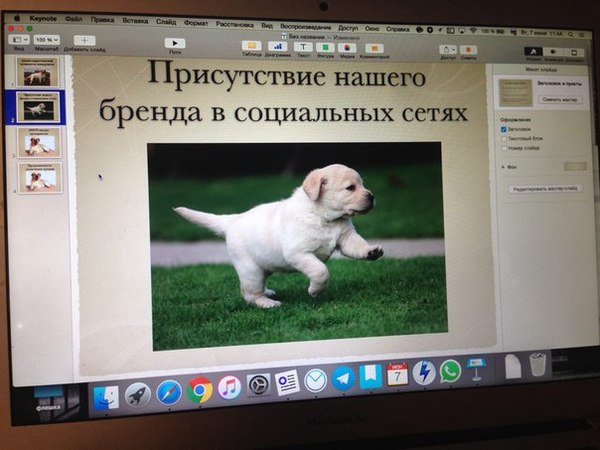Open the Вид view dropdown in toolbar
Screen dimensions: 600x450
point(19,39)
